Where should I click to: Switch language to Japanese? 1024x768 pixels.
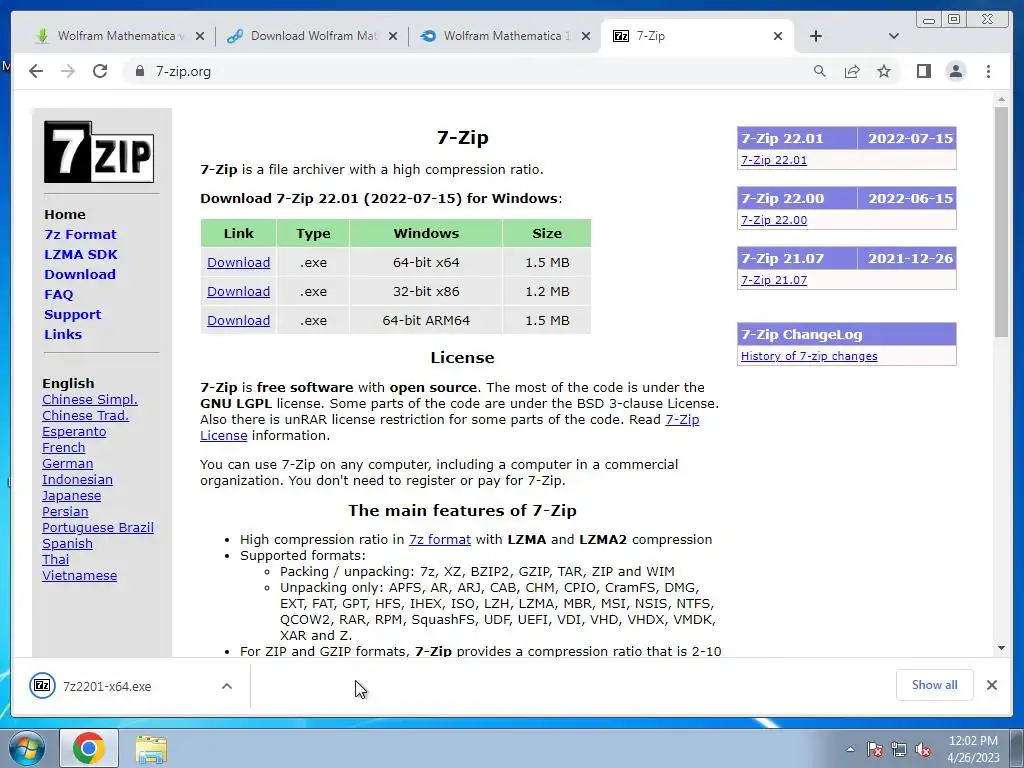click(x=71, y=496)
